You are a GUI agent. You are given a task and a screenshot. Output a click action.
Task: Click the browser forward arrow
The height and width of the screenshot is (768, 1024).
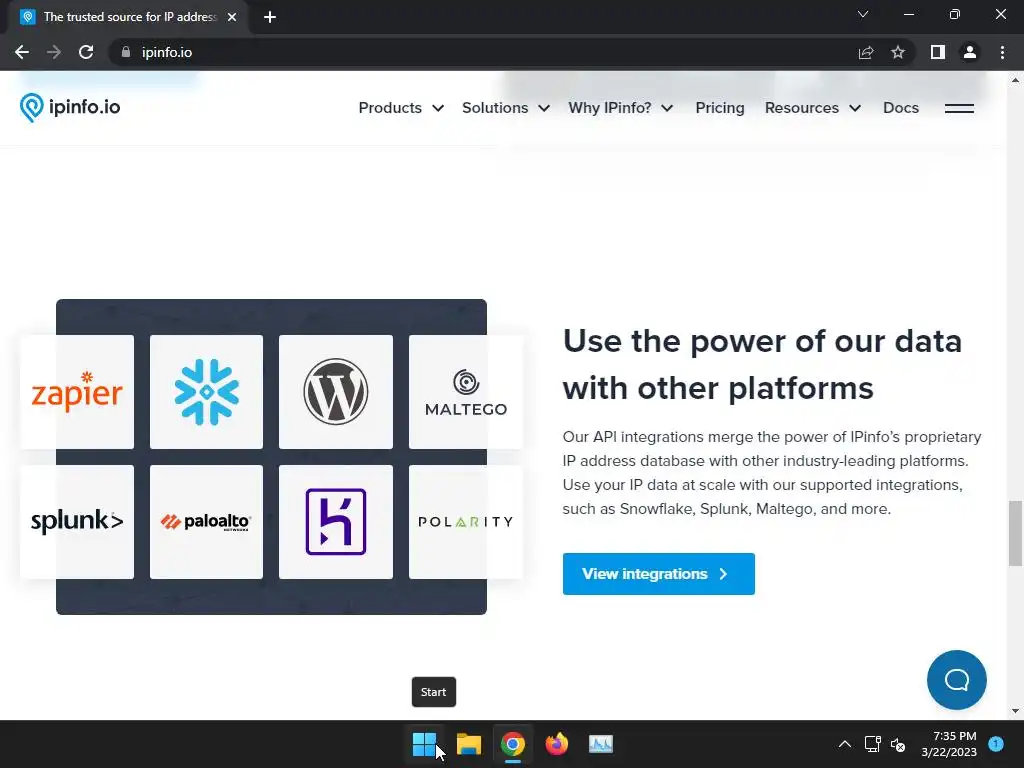pyautogui.click(x=54, y=52)
